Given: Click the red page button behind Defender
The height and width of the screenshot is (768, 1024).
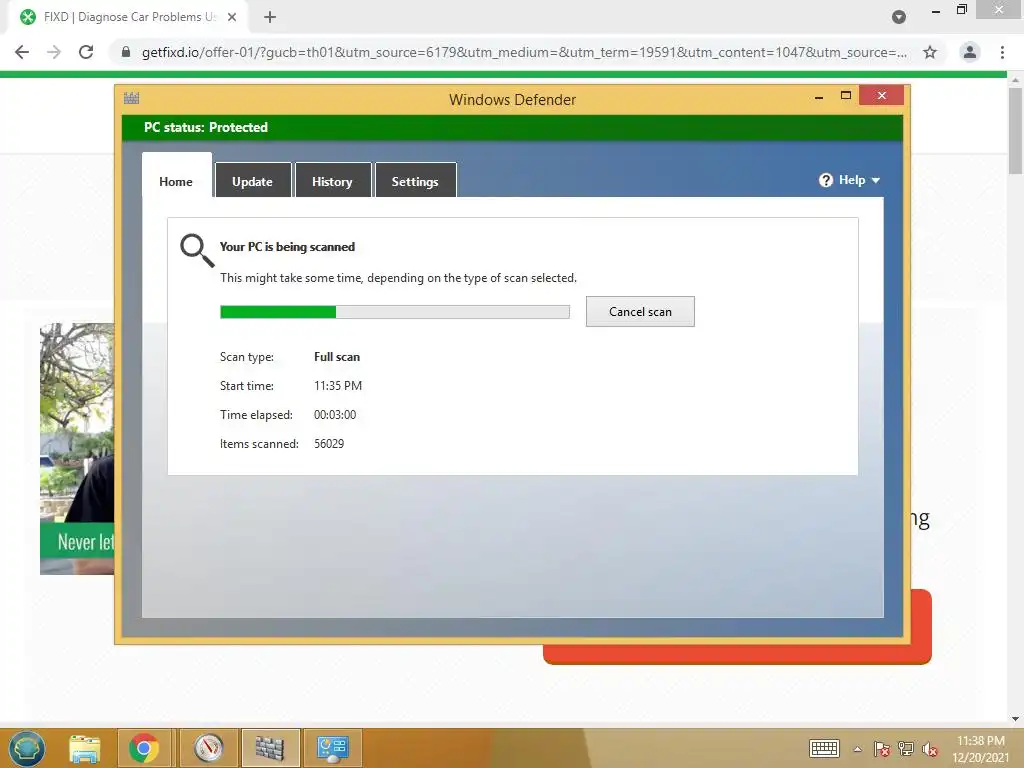Looking at the screenshot, I should 737,653.
